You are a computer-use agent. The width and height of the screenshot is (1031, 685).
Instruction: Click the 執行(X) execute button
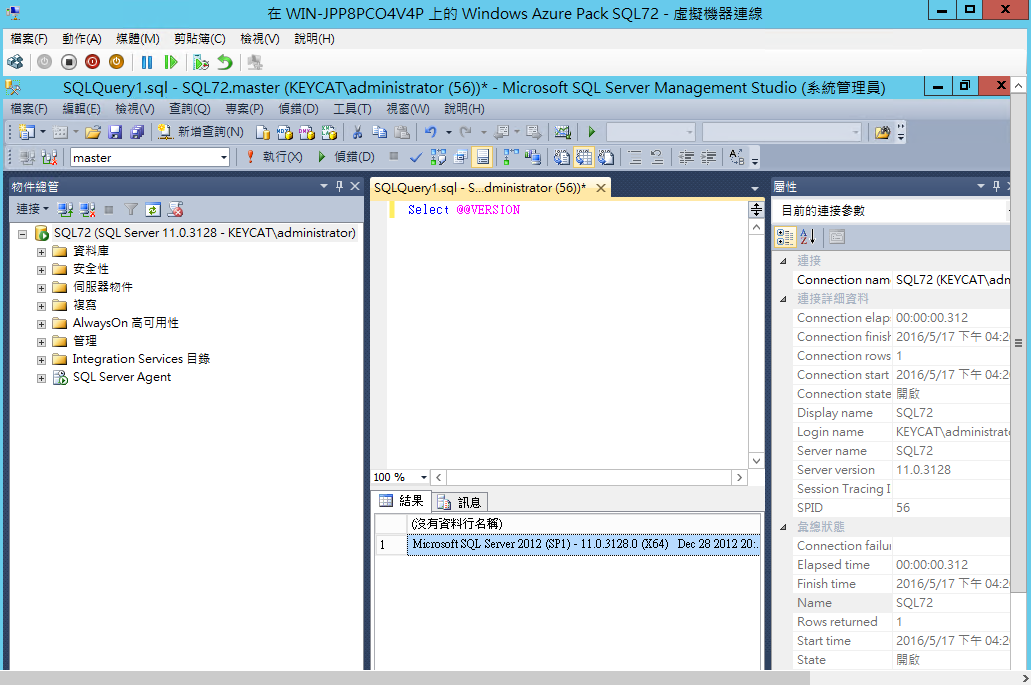point(274,157)
